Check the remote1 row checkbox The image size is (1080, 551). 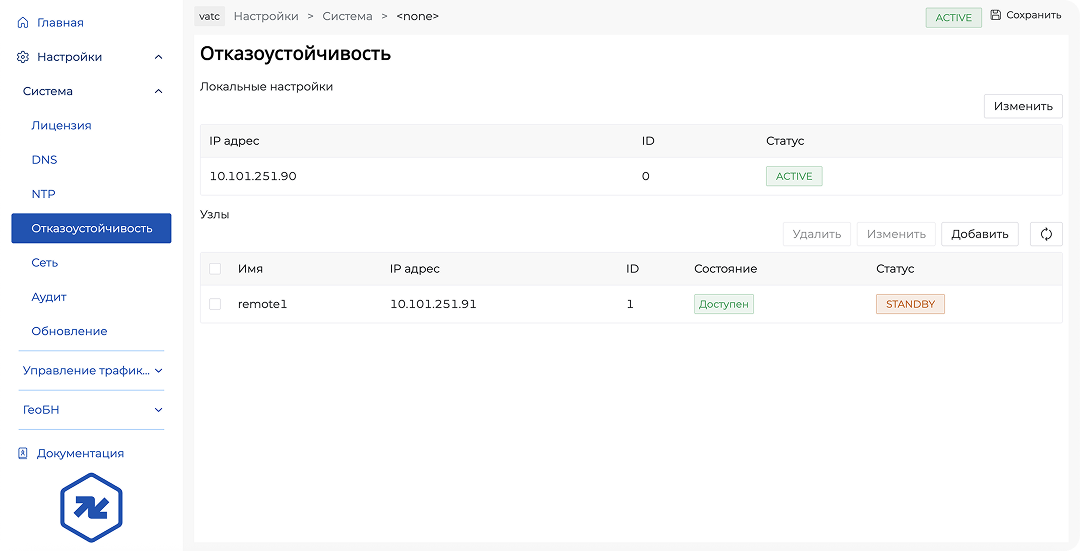click(215, 304)
